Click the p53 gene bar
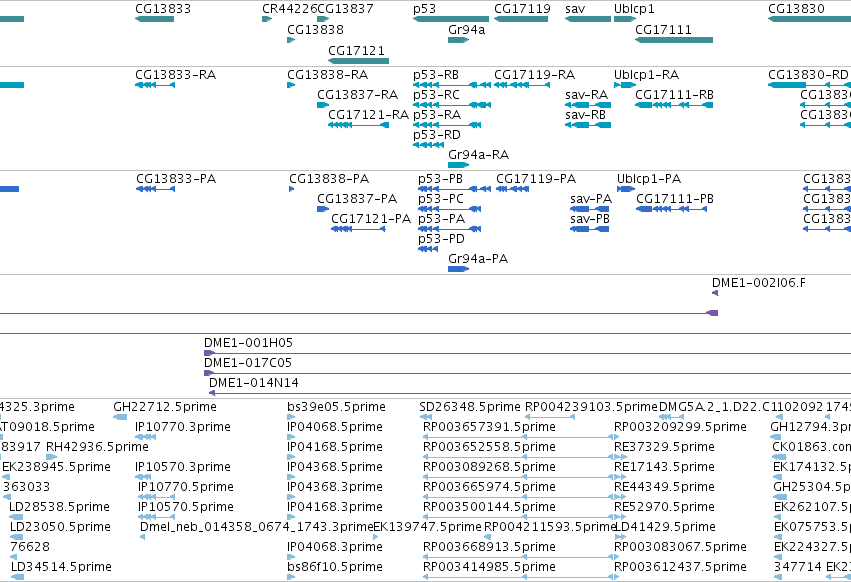The height and width of the screenshot is (582, 851). click(x=450, y=19)
